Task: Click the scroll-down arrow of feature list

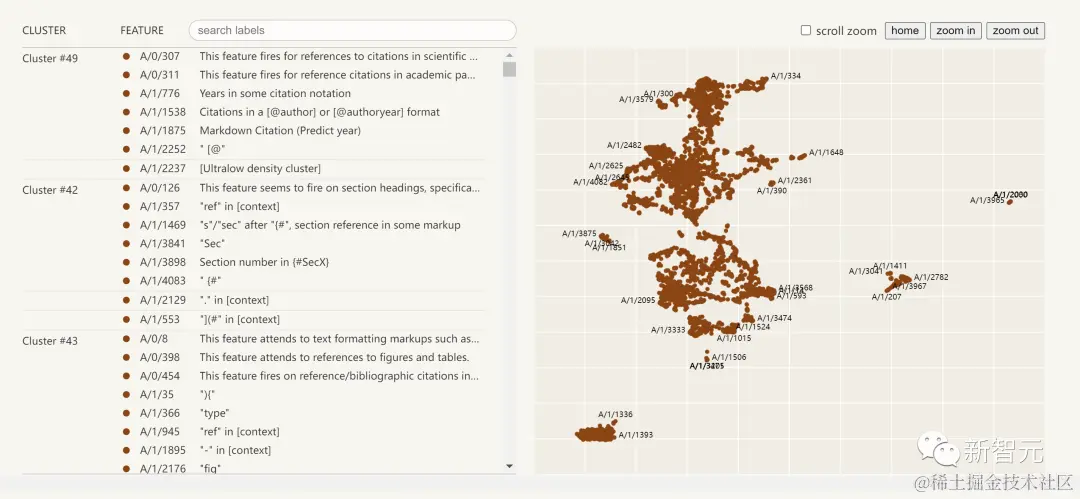Action: (x=509, y=466)
